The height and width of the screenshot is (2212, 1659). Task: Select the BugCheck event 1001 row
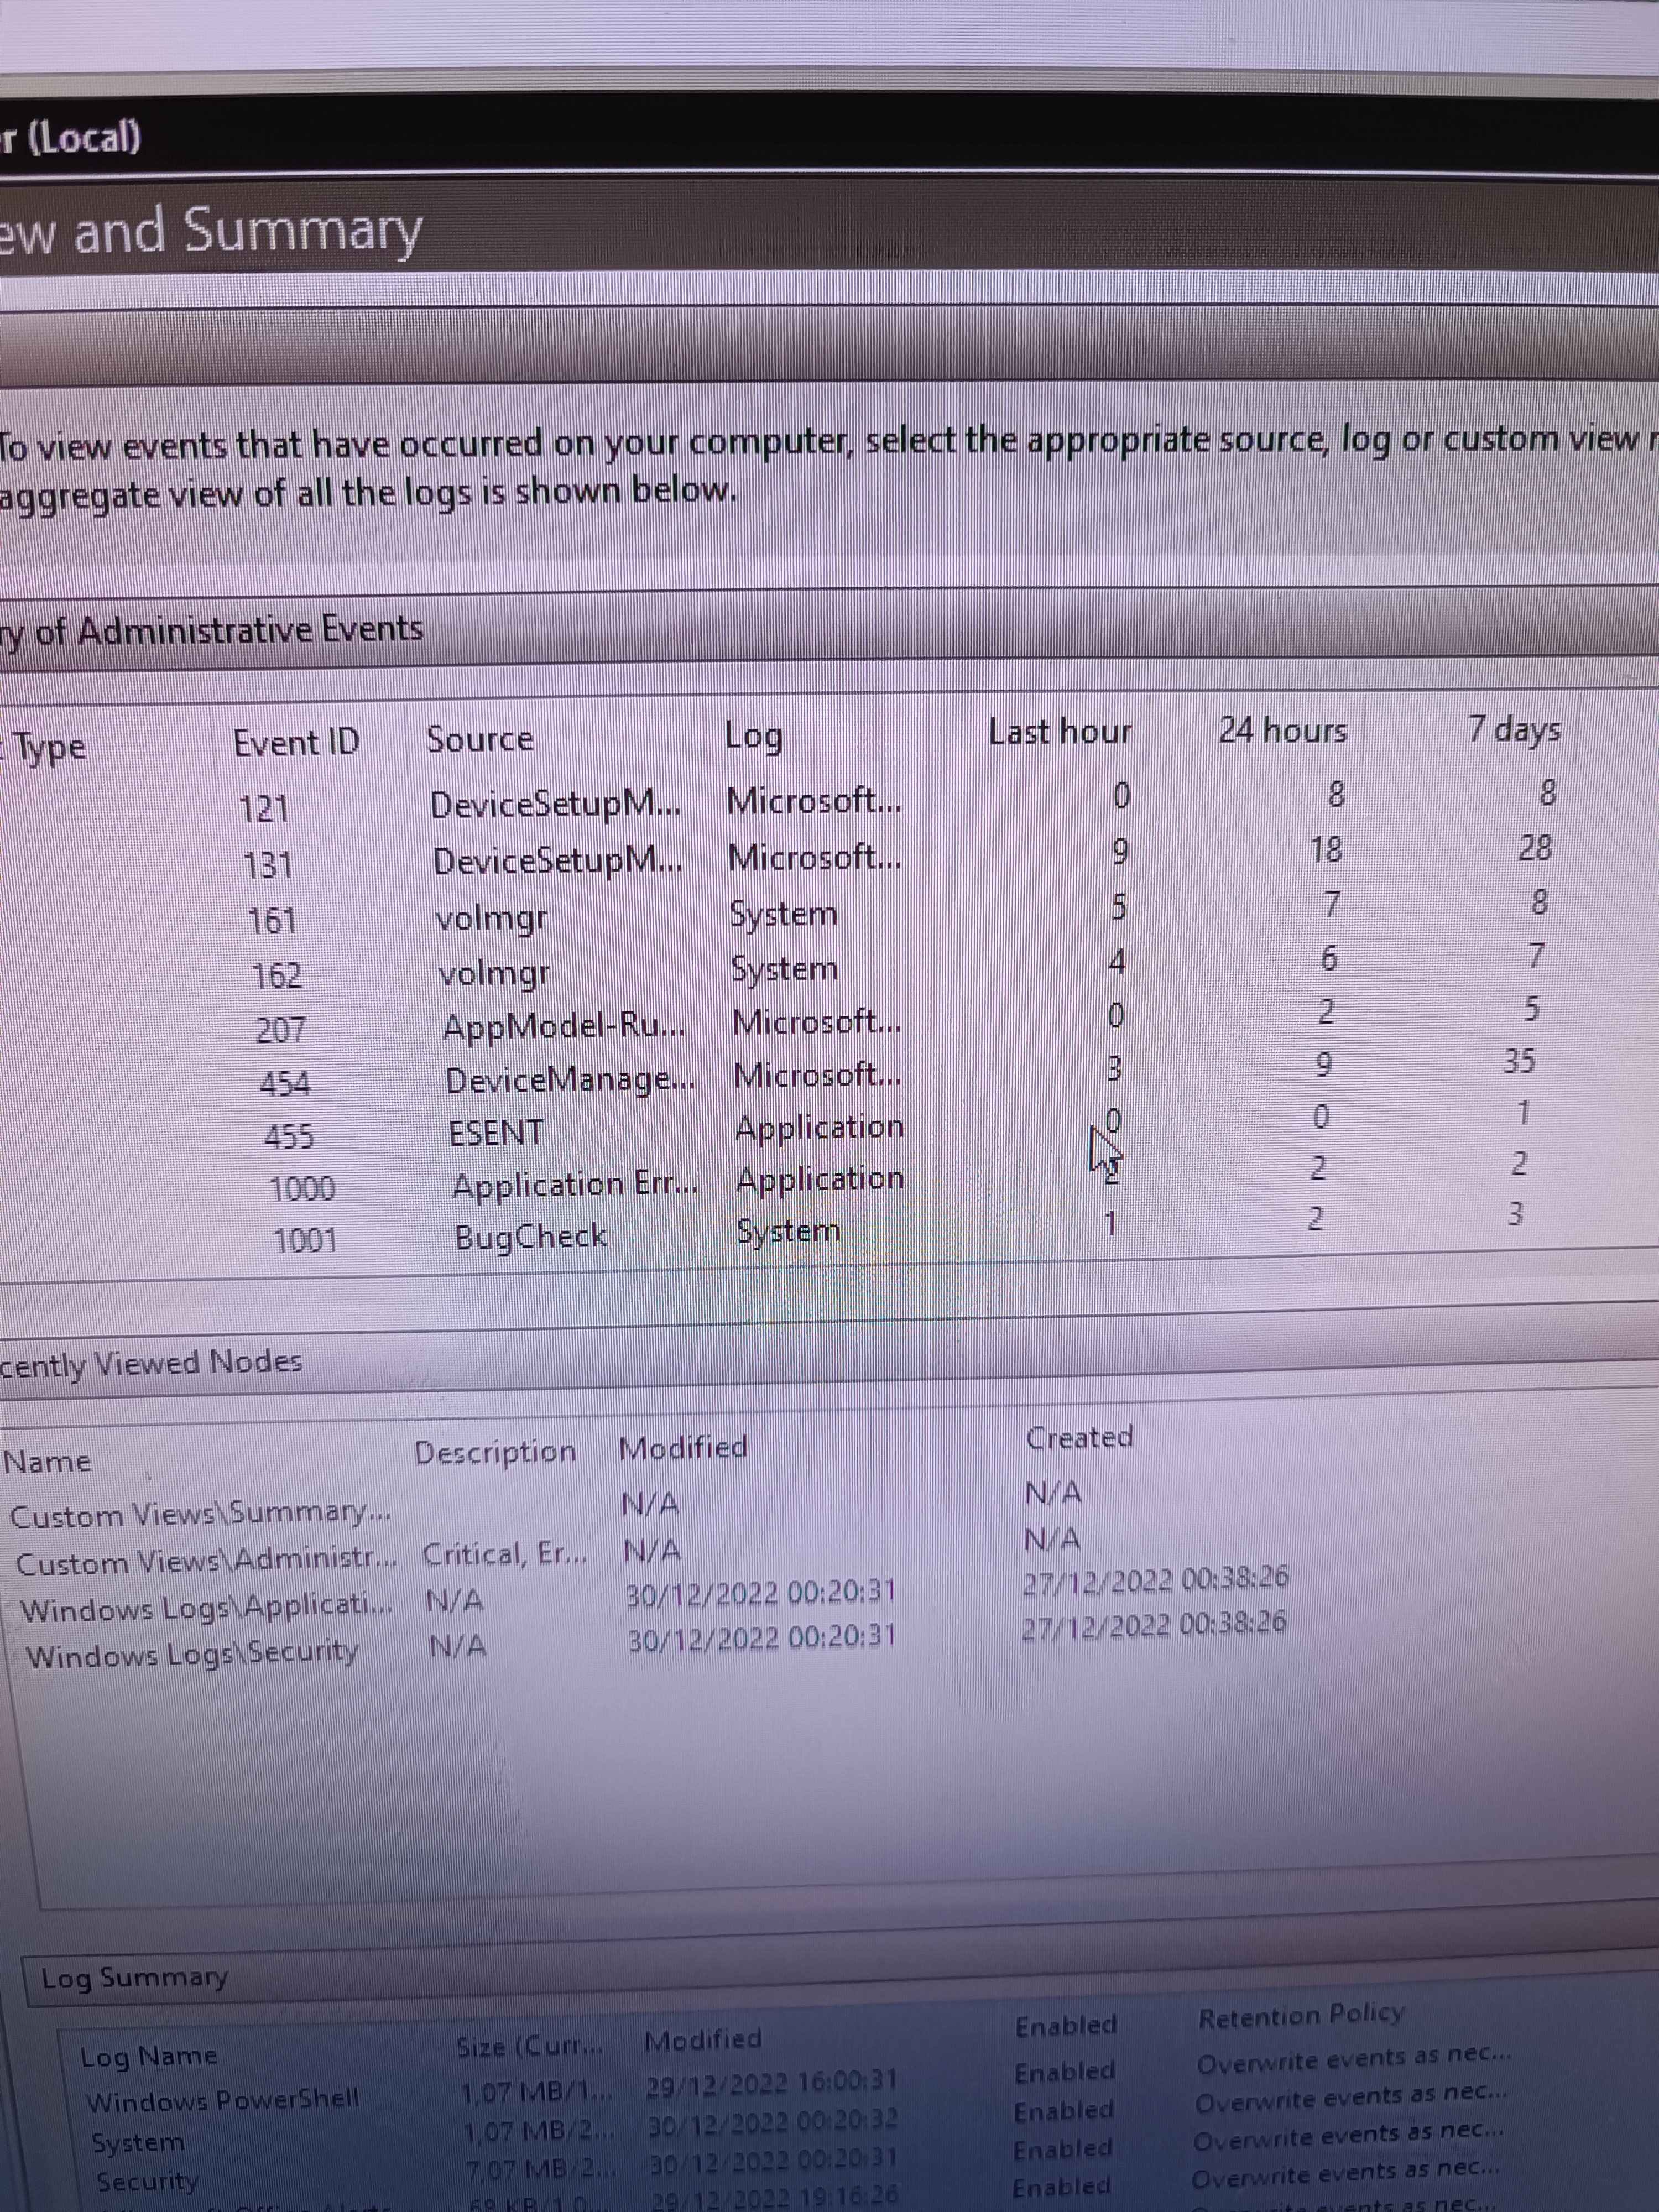[x=531, y=1237]
